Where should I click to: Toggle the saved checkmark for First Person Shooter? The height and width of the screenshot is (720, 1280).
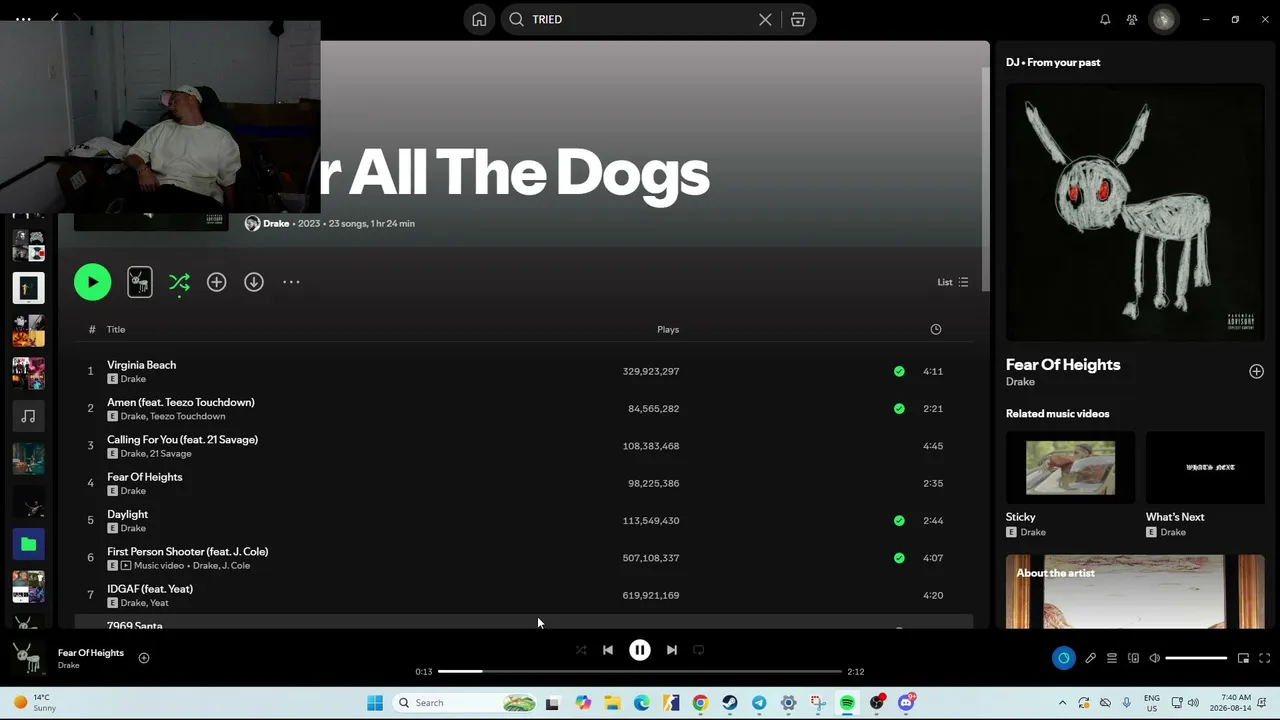pyautogui.click(x=899, y=558)
